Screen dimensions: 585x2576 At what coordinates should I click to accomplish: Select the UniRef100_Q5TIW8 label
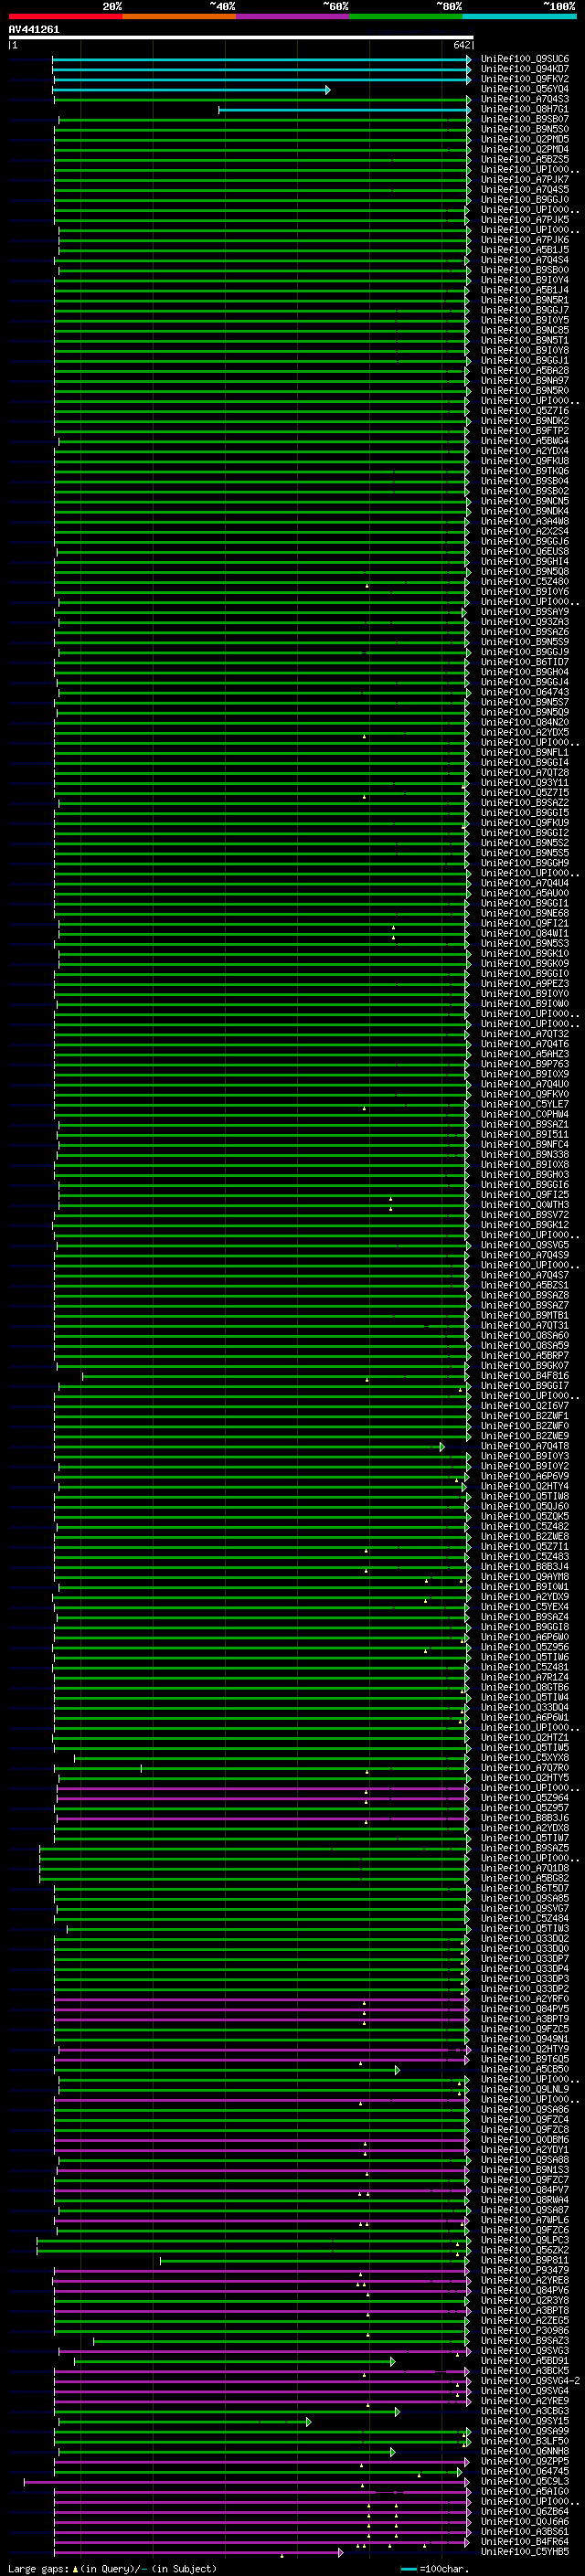click(524, 1496)
